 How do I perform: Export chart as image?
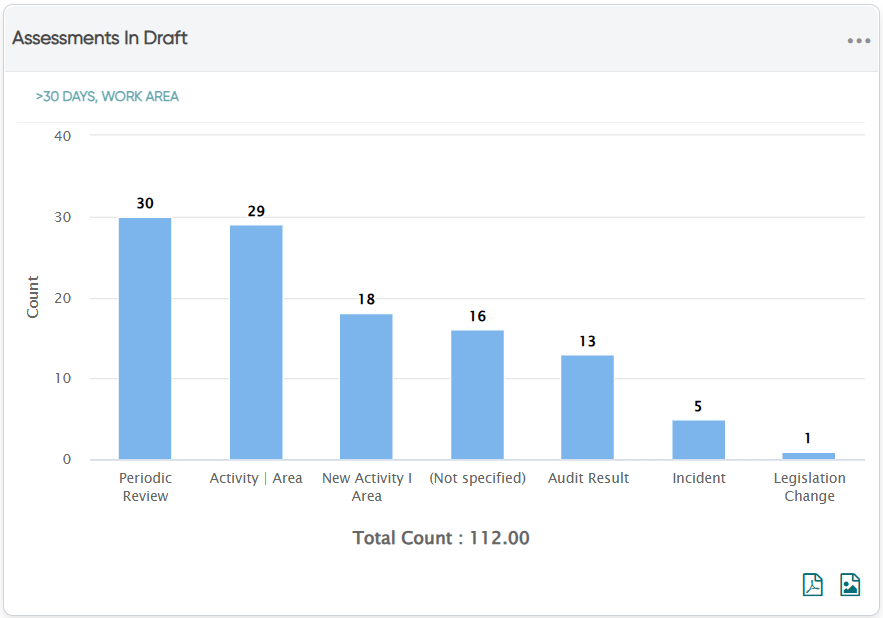[x=850, y=584]
